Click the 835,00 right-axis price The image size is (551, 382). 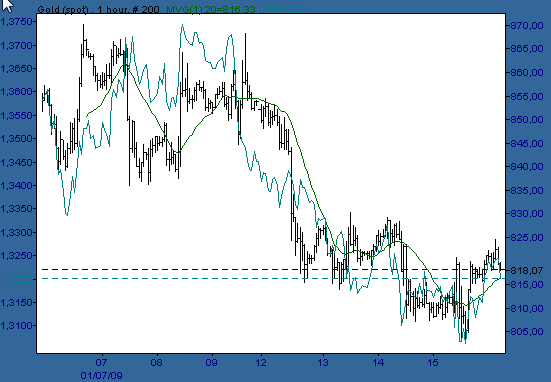click(526, 190)
